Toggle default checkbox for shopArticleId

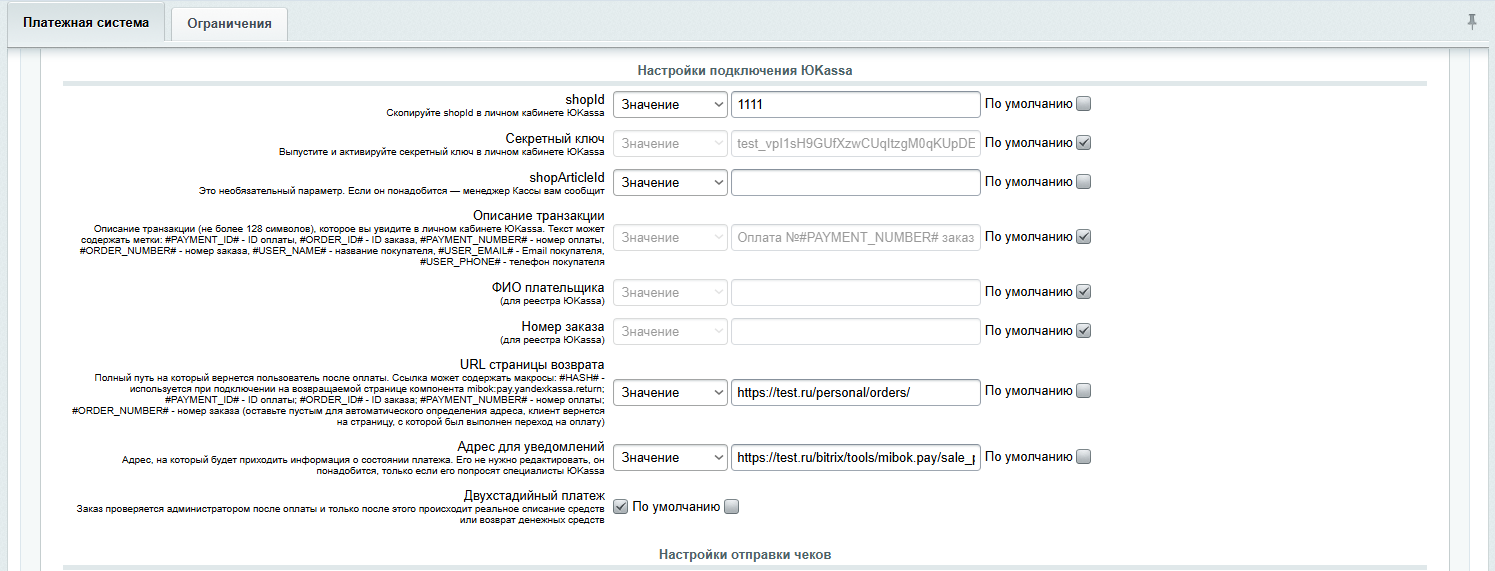1083,182
